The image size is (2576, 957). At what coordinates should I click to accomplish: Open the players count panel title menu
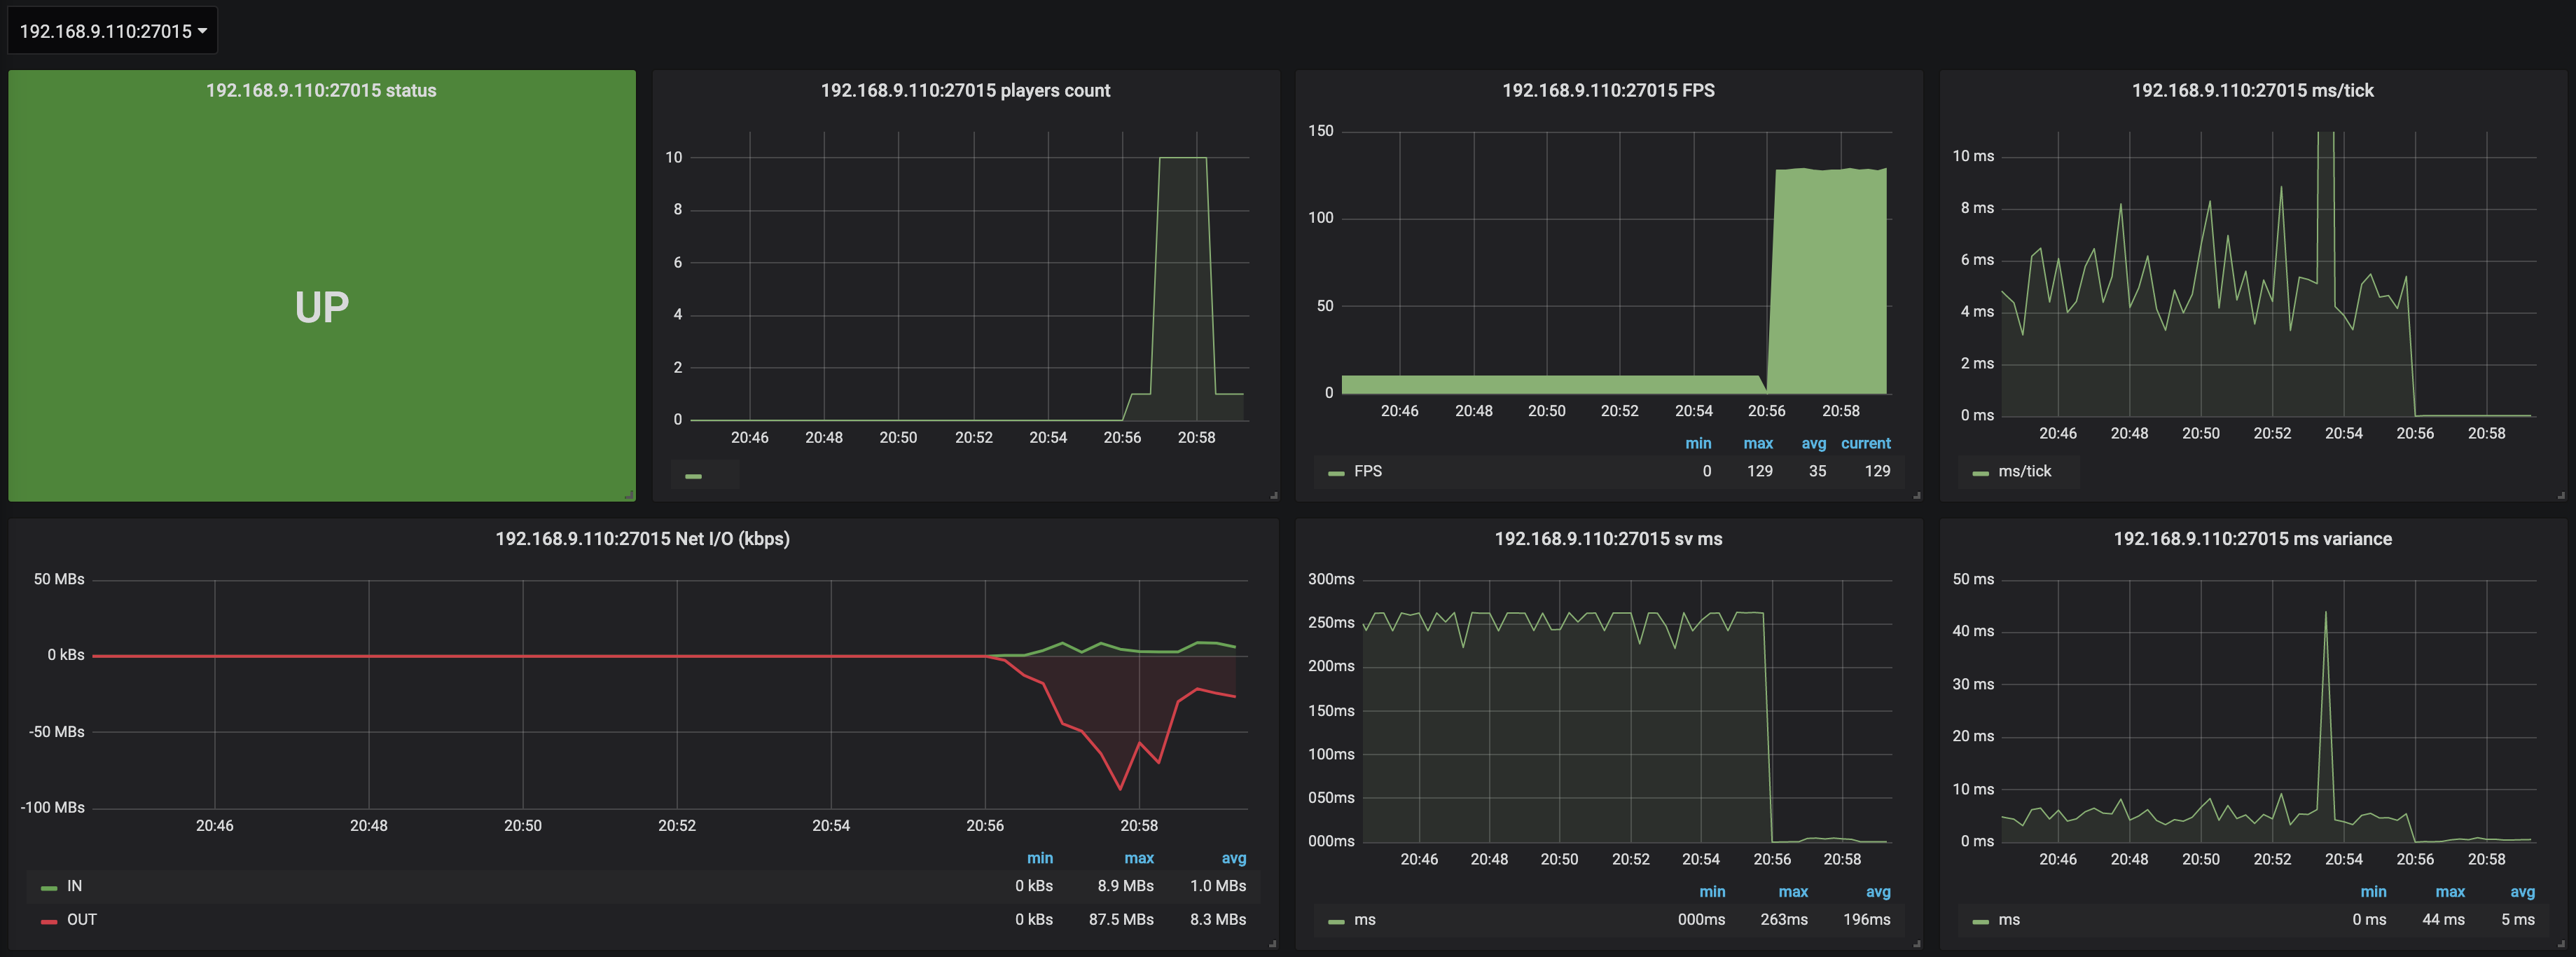964,90
